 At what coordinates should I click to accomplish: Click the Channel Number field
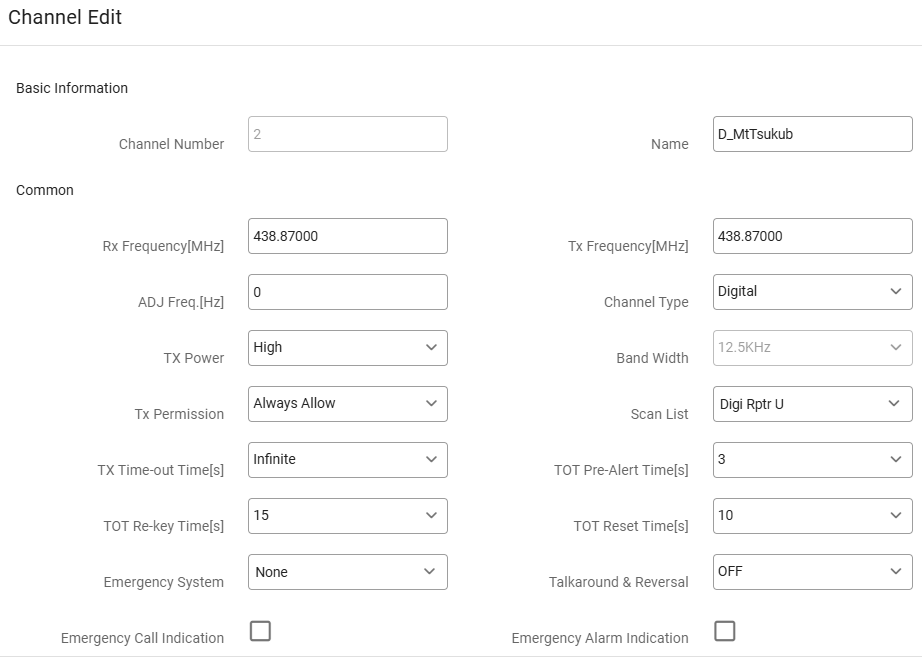click(x=347, y=134)
